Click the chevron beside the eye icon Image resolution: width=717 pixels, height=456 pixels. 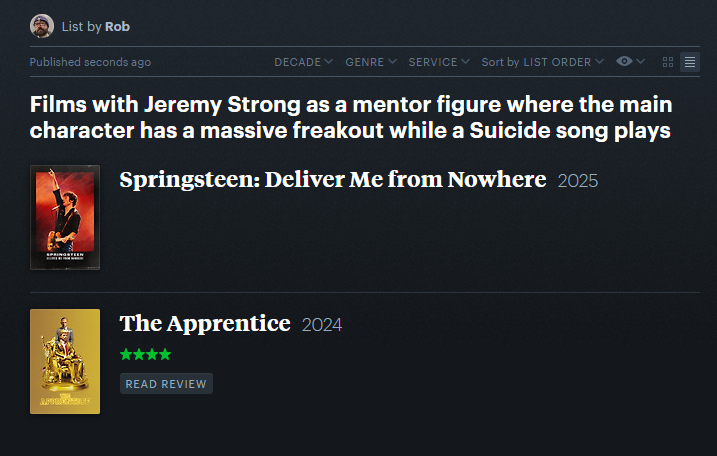[x=641, y=62]
